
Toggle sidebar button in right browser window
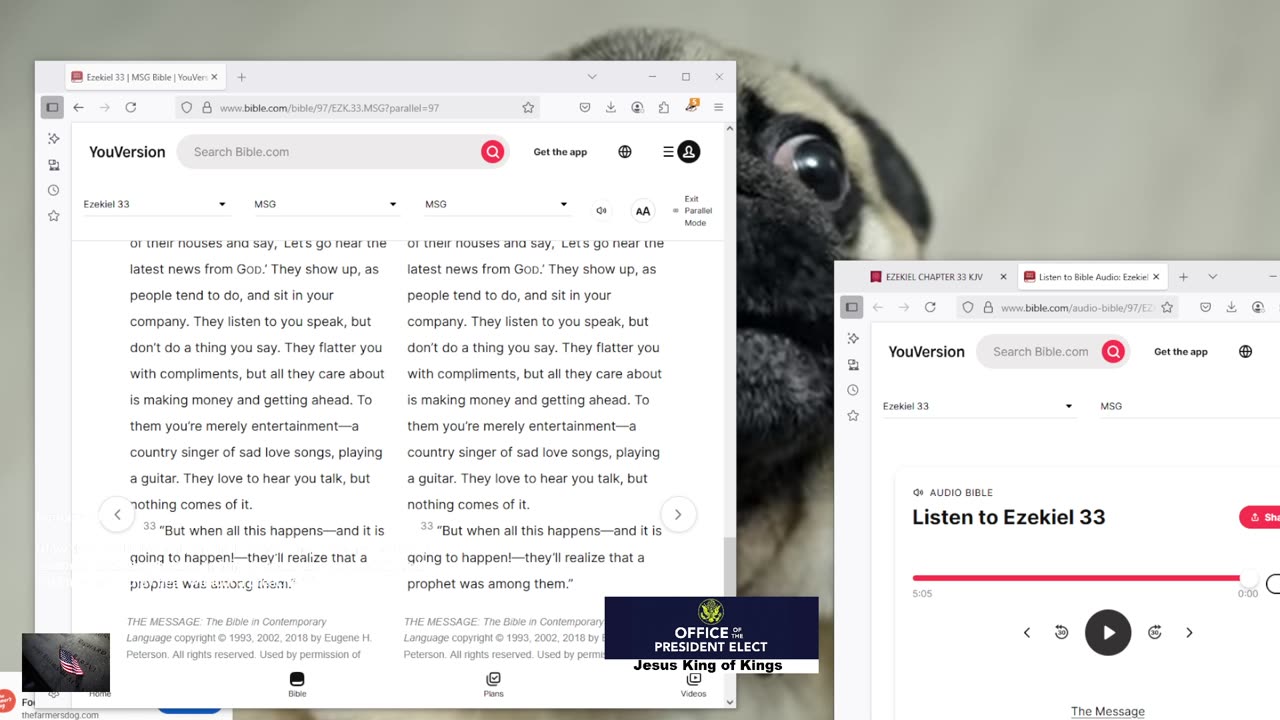click(852, 307)
